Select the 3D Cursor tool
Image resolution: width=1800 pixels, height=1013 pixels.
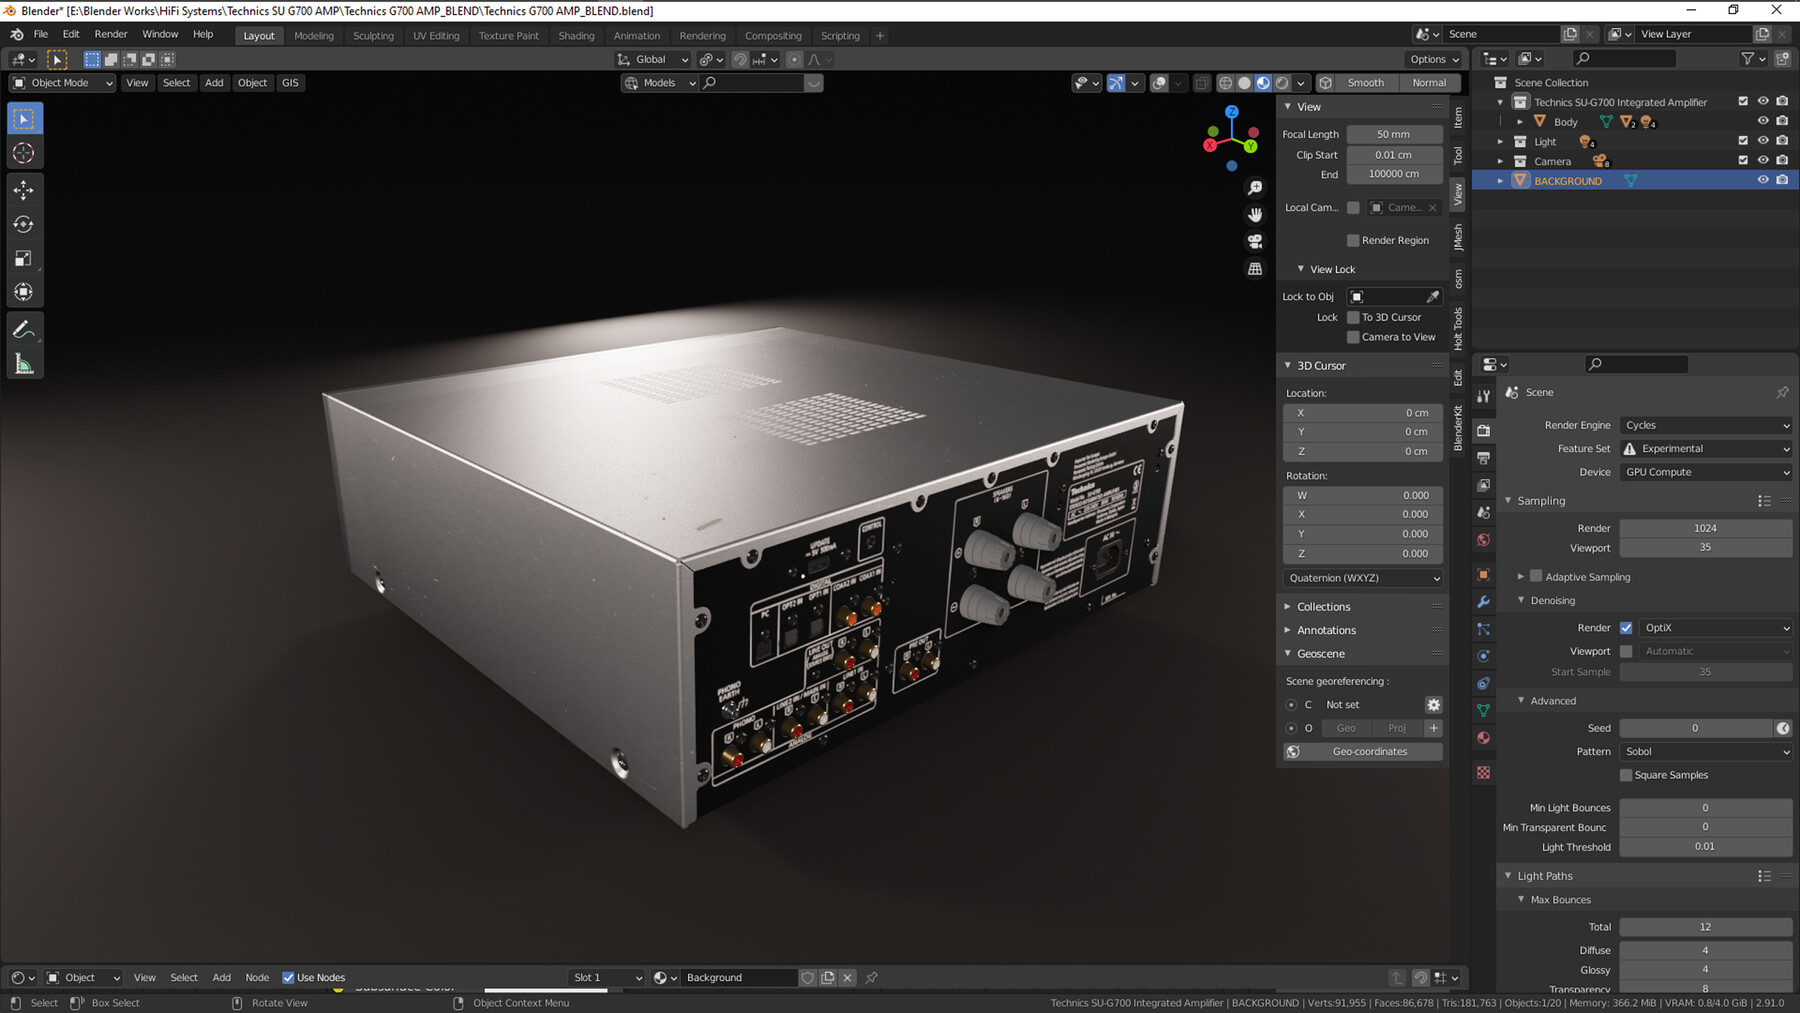pos(24,152)
